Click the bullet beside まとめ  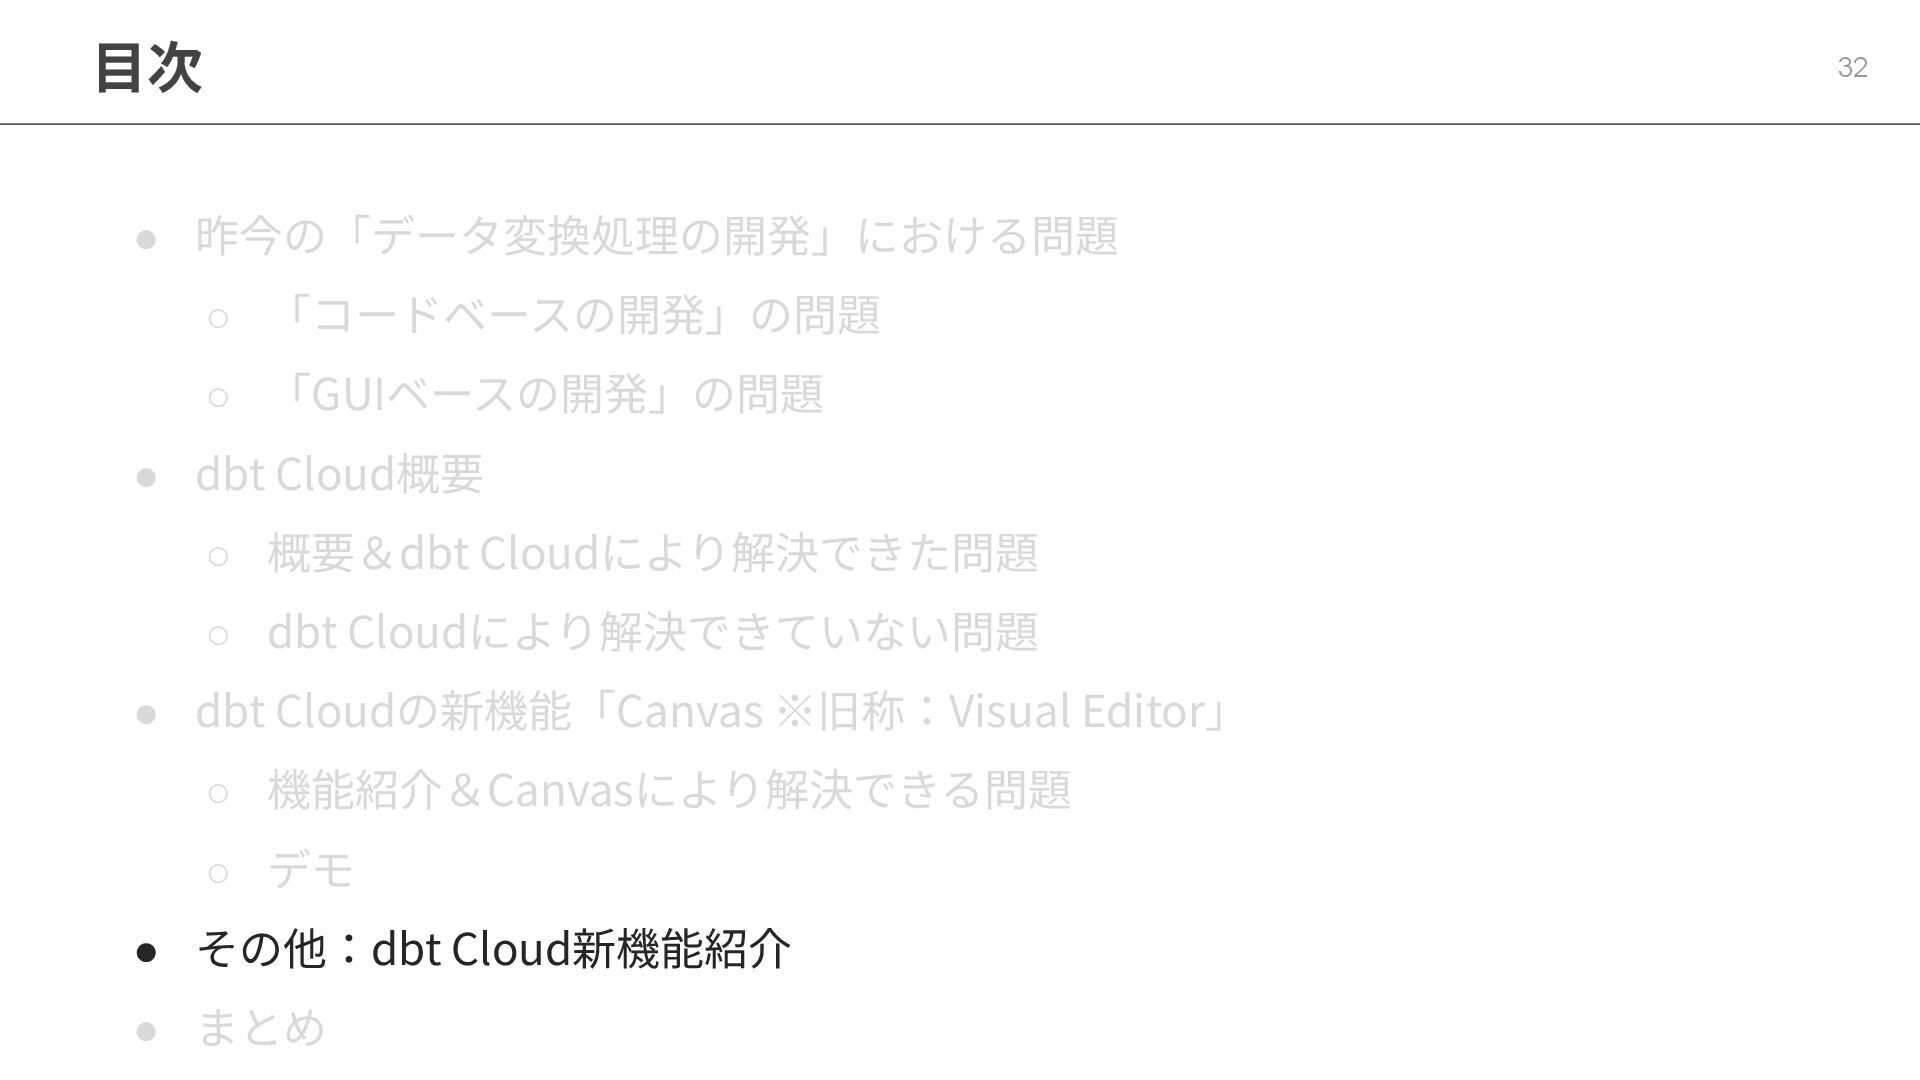pos(146,1031)
